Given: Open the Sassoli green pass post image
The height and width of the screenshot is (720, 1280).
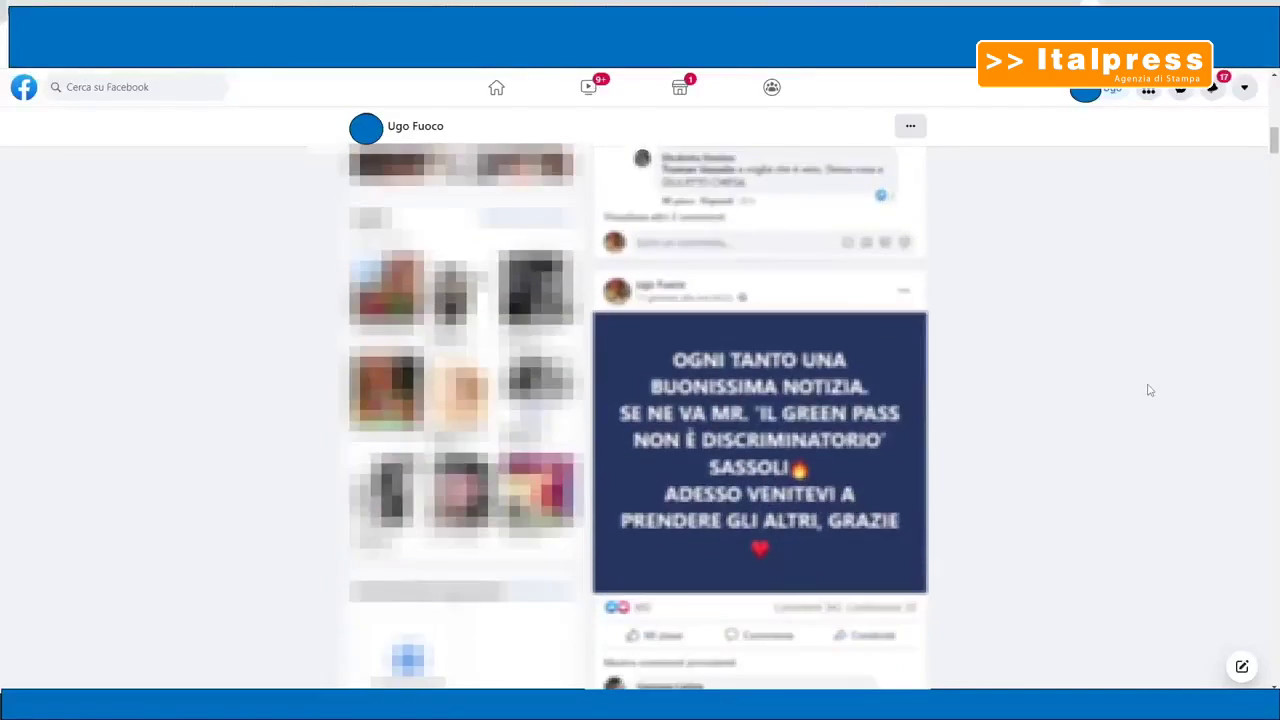Looking at the screenshot, I should (760, 453).
